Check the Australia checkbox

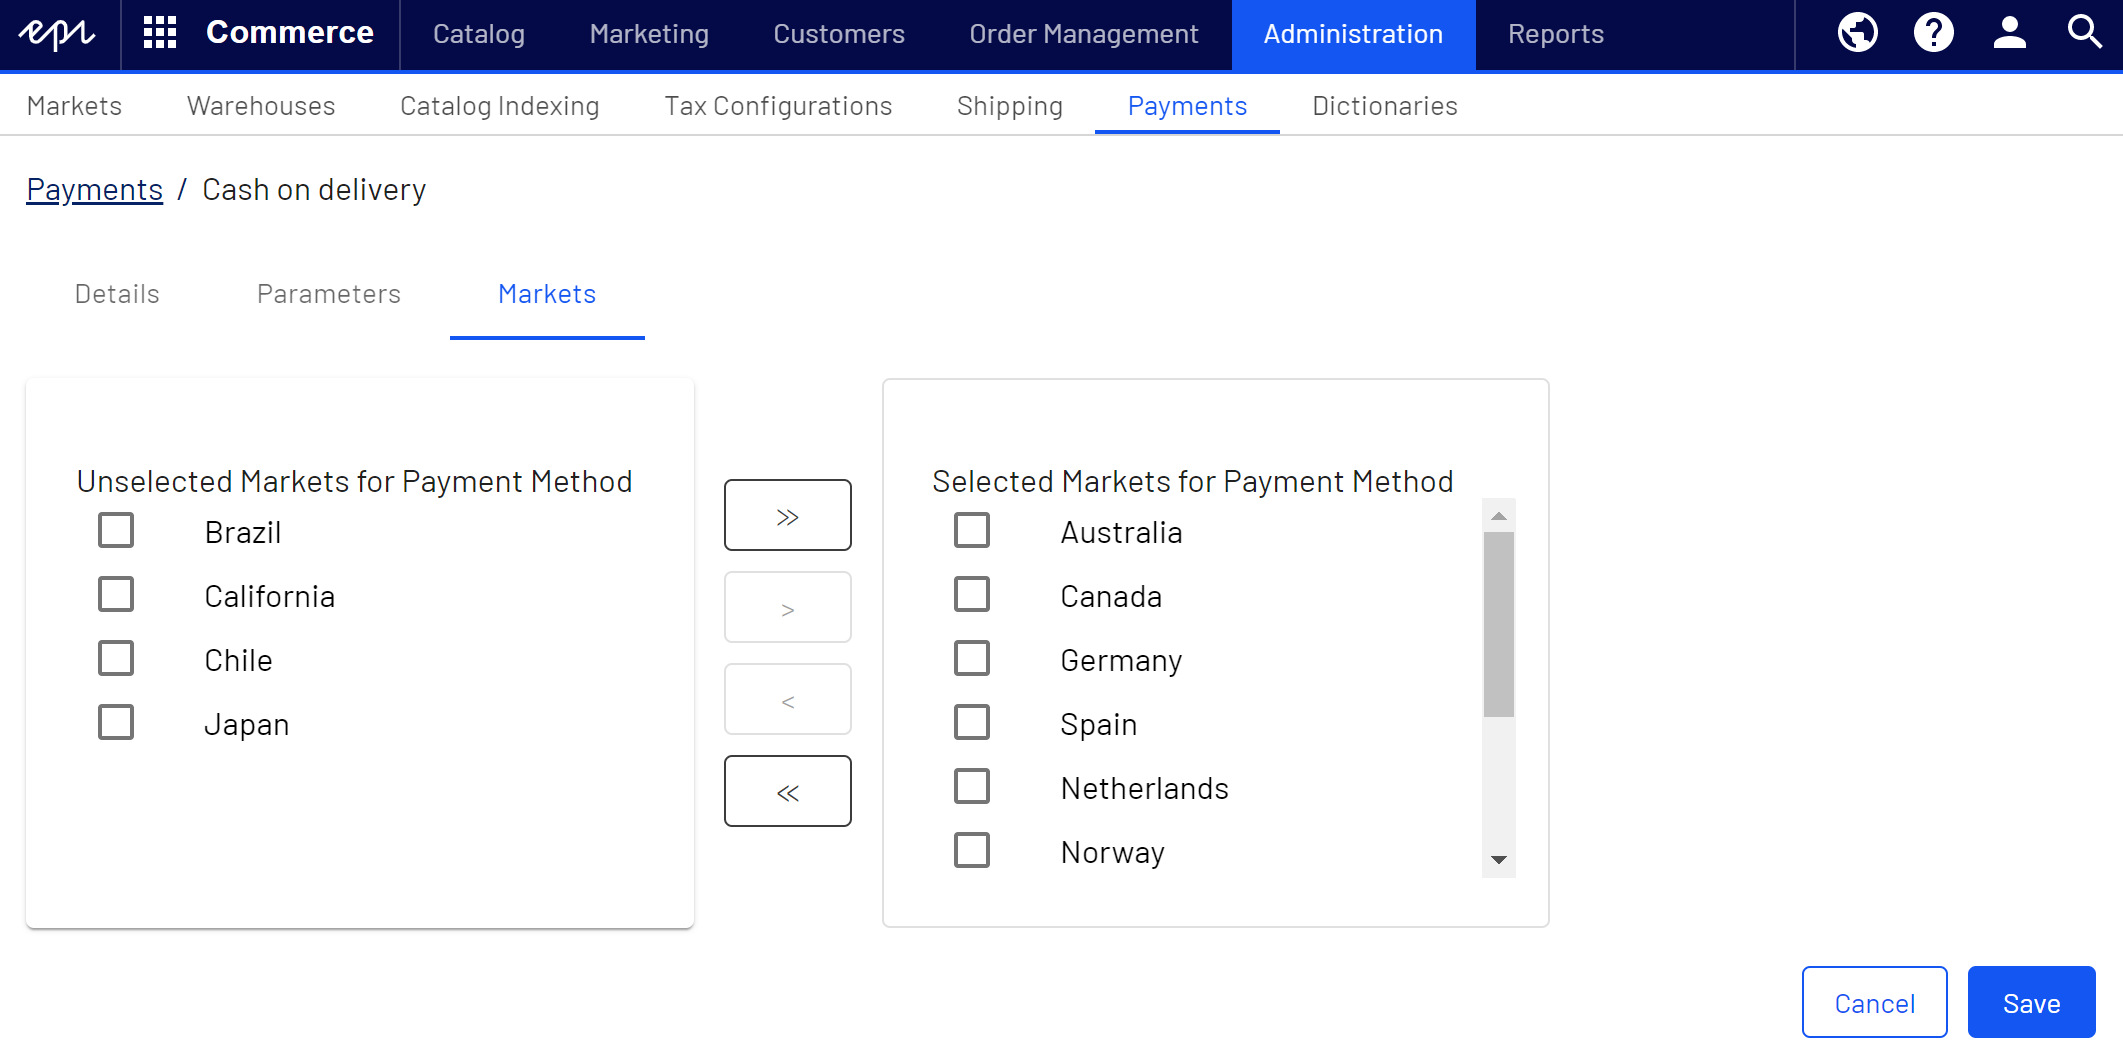(x=971, y=530)
